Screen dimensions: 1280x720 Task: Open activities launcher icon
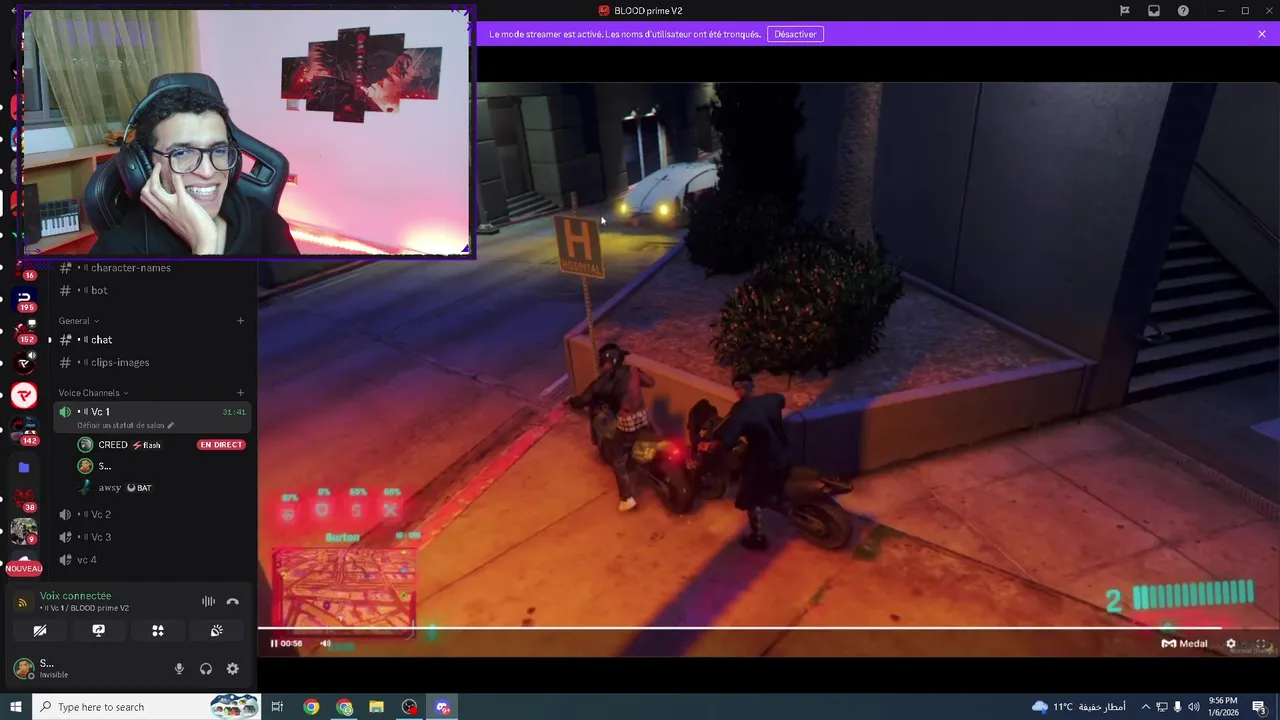pyautogui.click(x=157, y=631)
